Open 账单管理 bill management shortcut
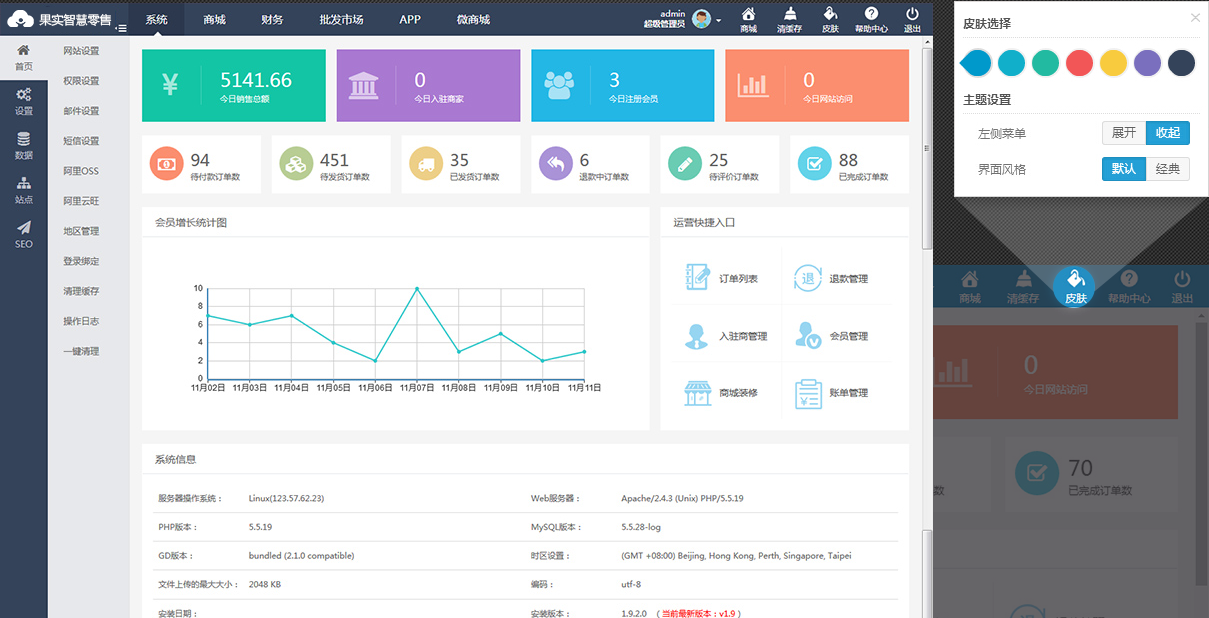The image size is (1209, 618). click(832, 393)
